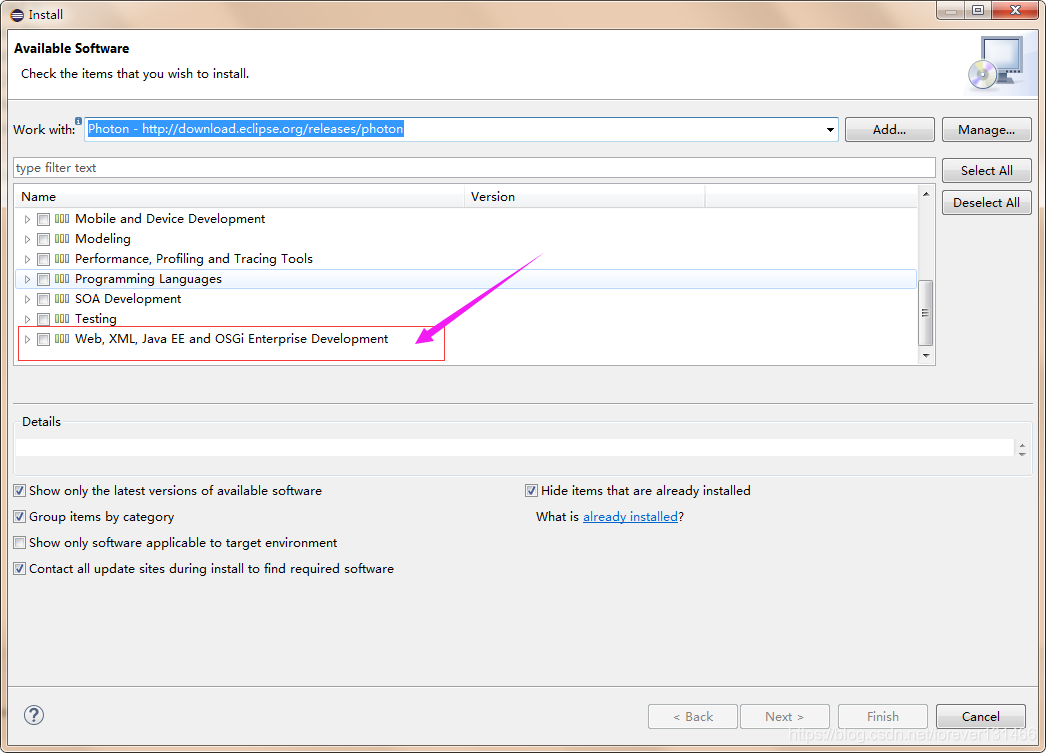Click the software list scroll down arrow

(926, 356)
